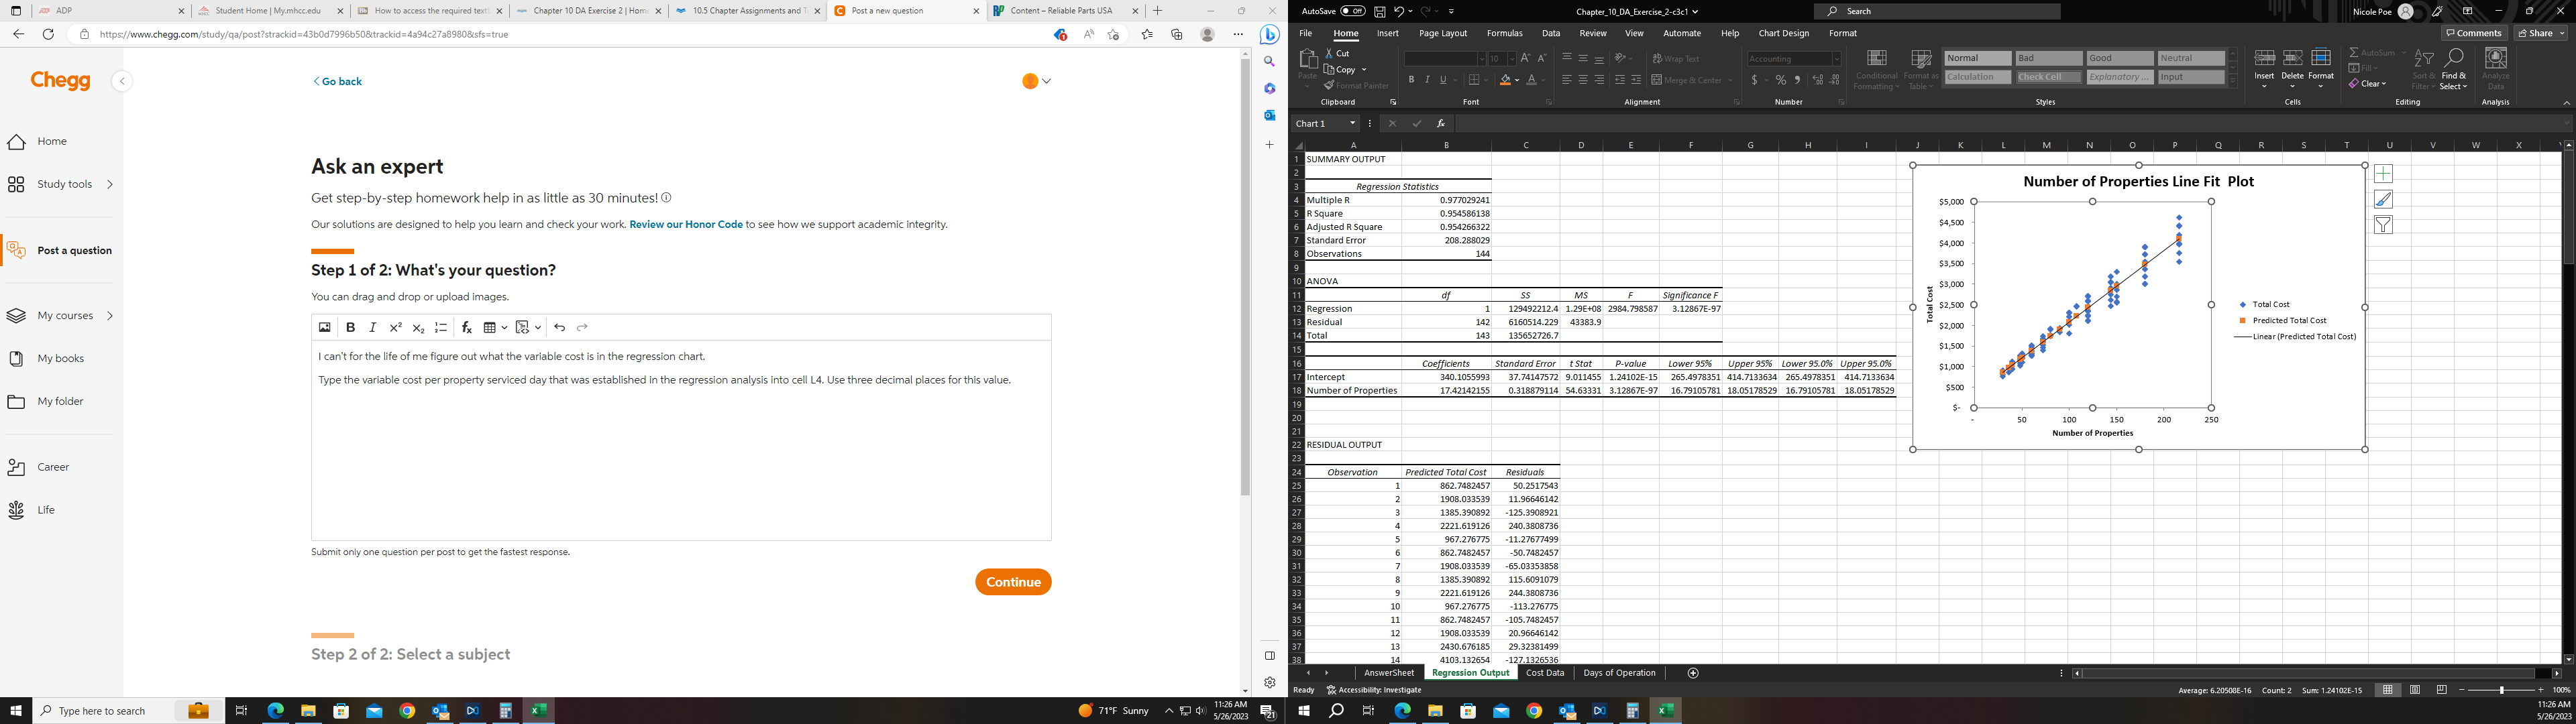2576x724 pixels.
Task: Click Find & Select in Editing group
Action: 2453,69
